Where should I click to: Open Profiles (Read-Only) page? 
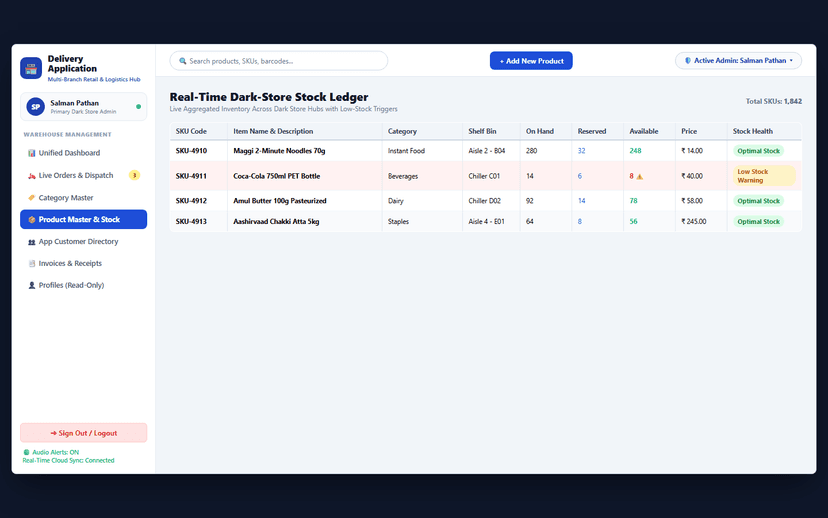(x=83, y=285)
